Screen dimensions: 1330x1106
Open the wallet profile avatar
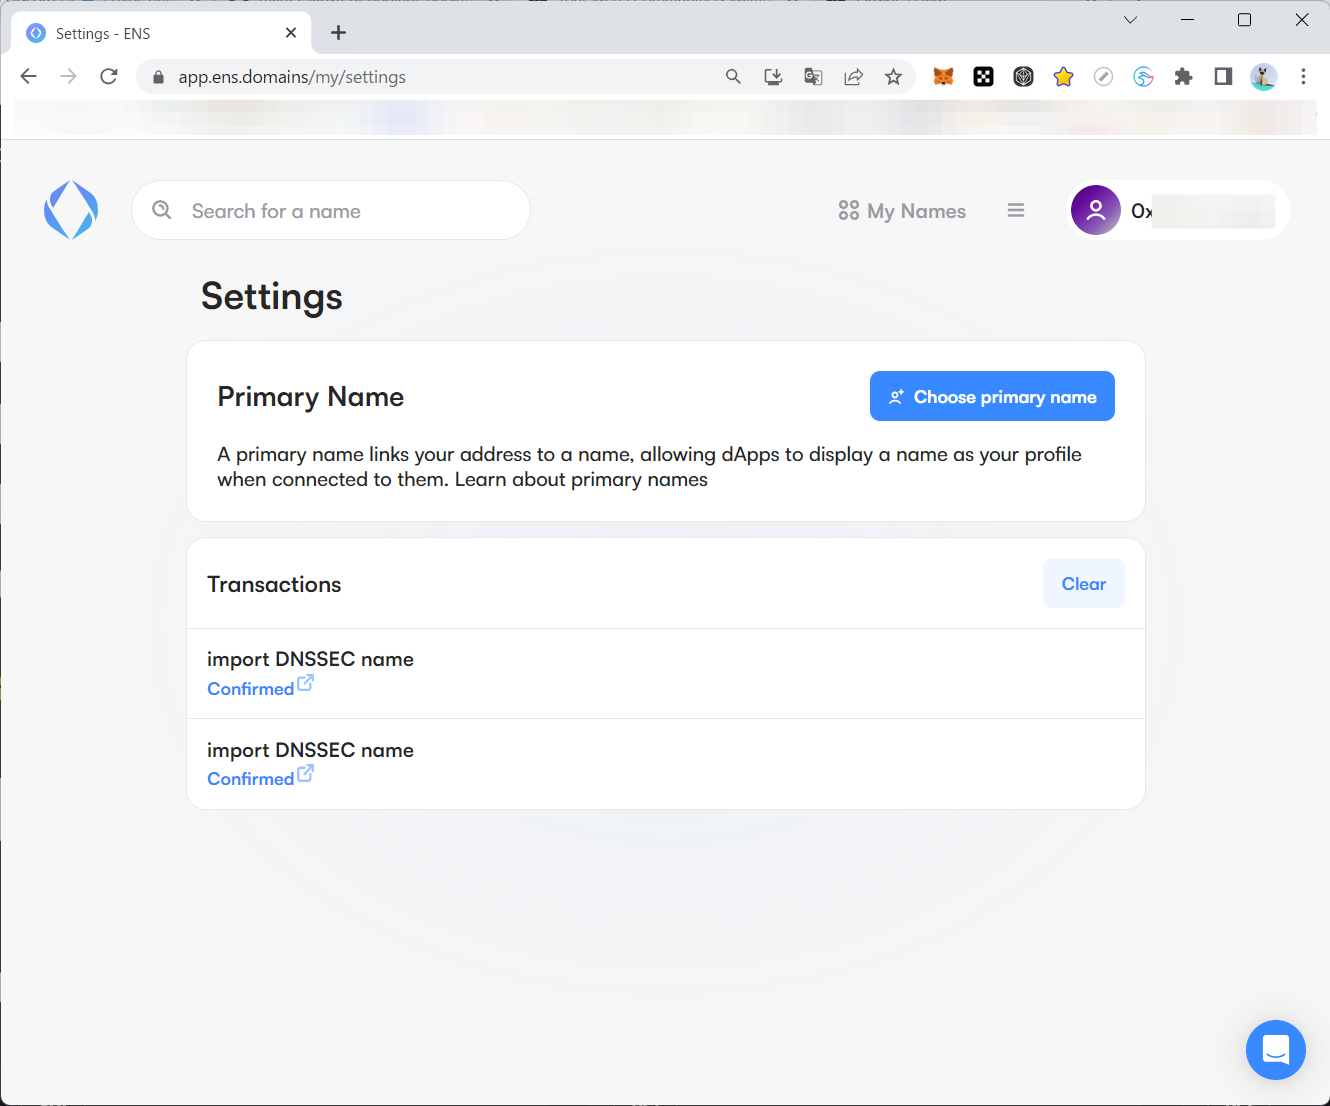point(1096,210)
